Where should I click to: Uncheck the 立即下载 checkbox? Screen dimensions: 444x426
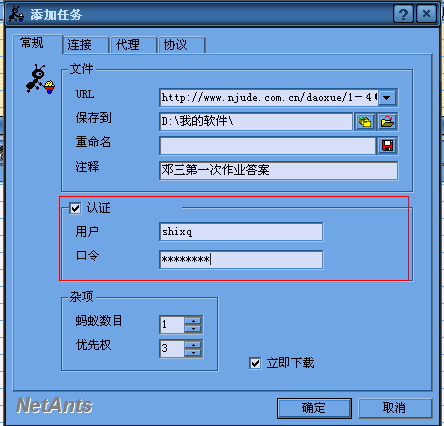[x=255, y=363]
